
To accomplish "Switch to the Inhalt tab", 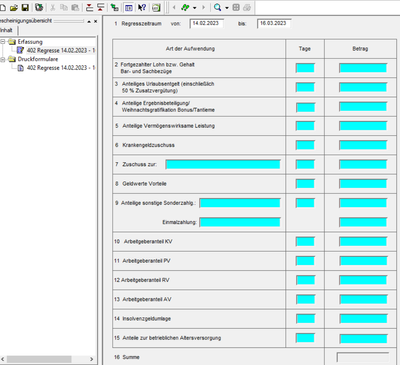I will pos(7,30).
